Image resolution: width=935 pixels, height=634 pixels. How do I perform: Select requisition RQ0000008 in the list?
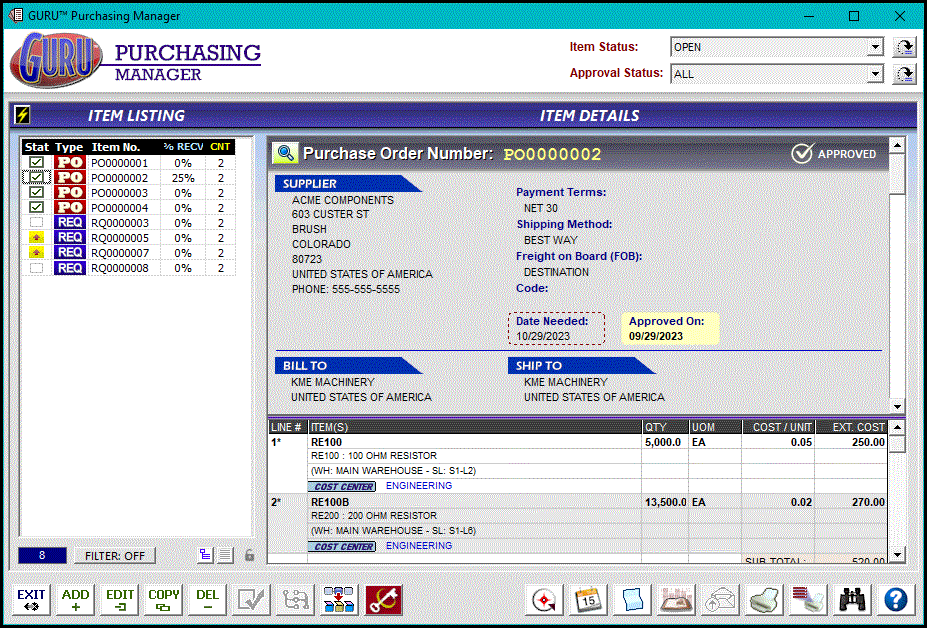tap(129, 269)
